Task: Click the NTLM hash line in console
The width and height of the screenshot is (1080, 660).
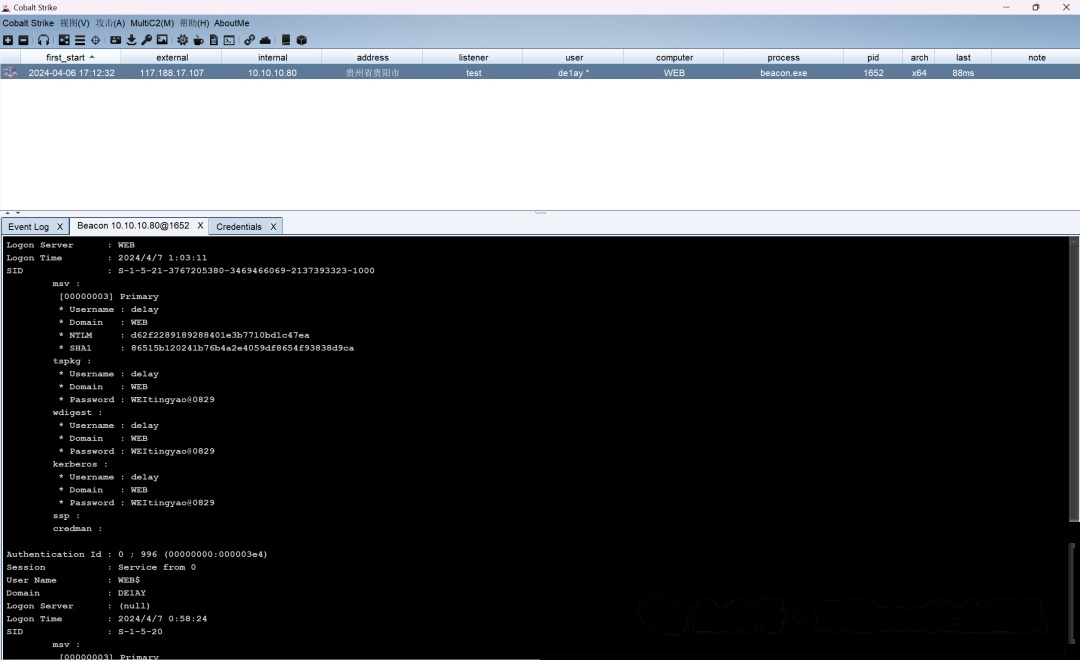Action: coord(184,336)
